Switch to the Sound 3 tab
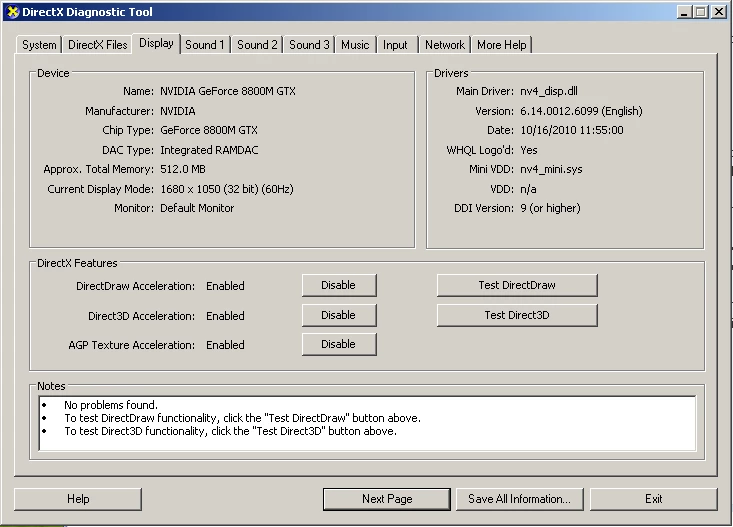 click(x=309, y=45)
